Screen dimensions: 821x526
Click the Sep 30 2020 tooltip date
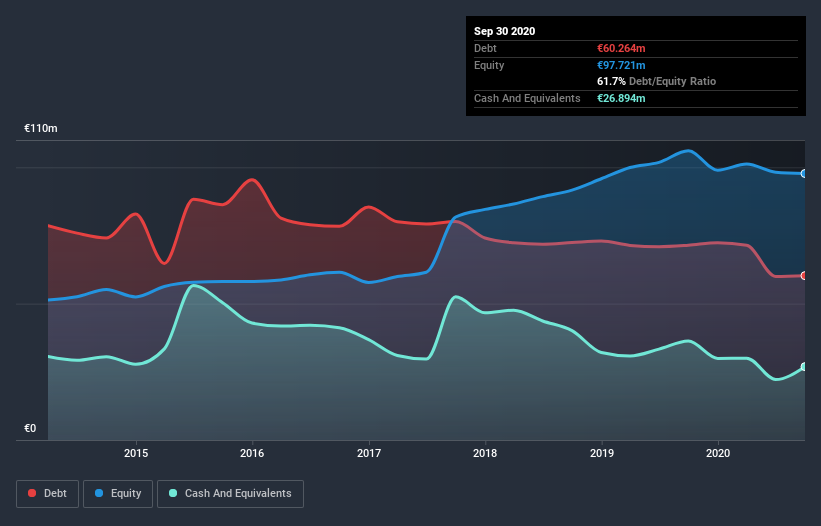tap(505, 31)
